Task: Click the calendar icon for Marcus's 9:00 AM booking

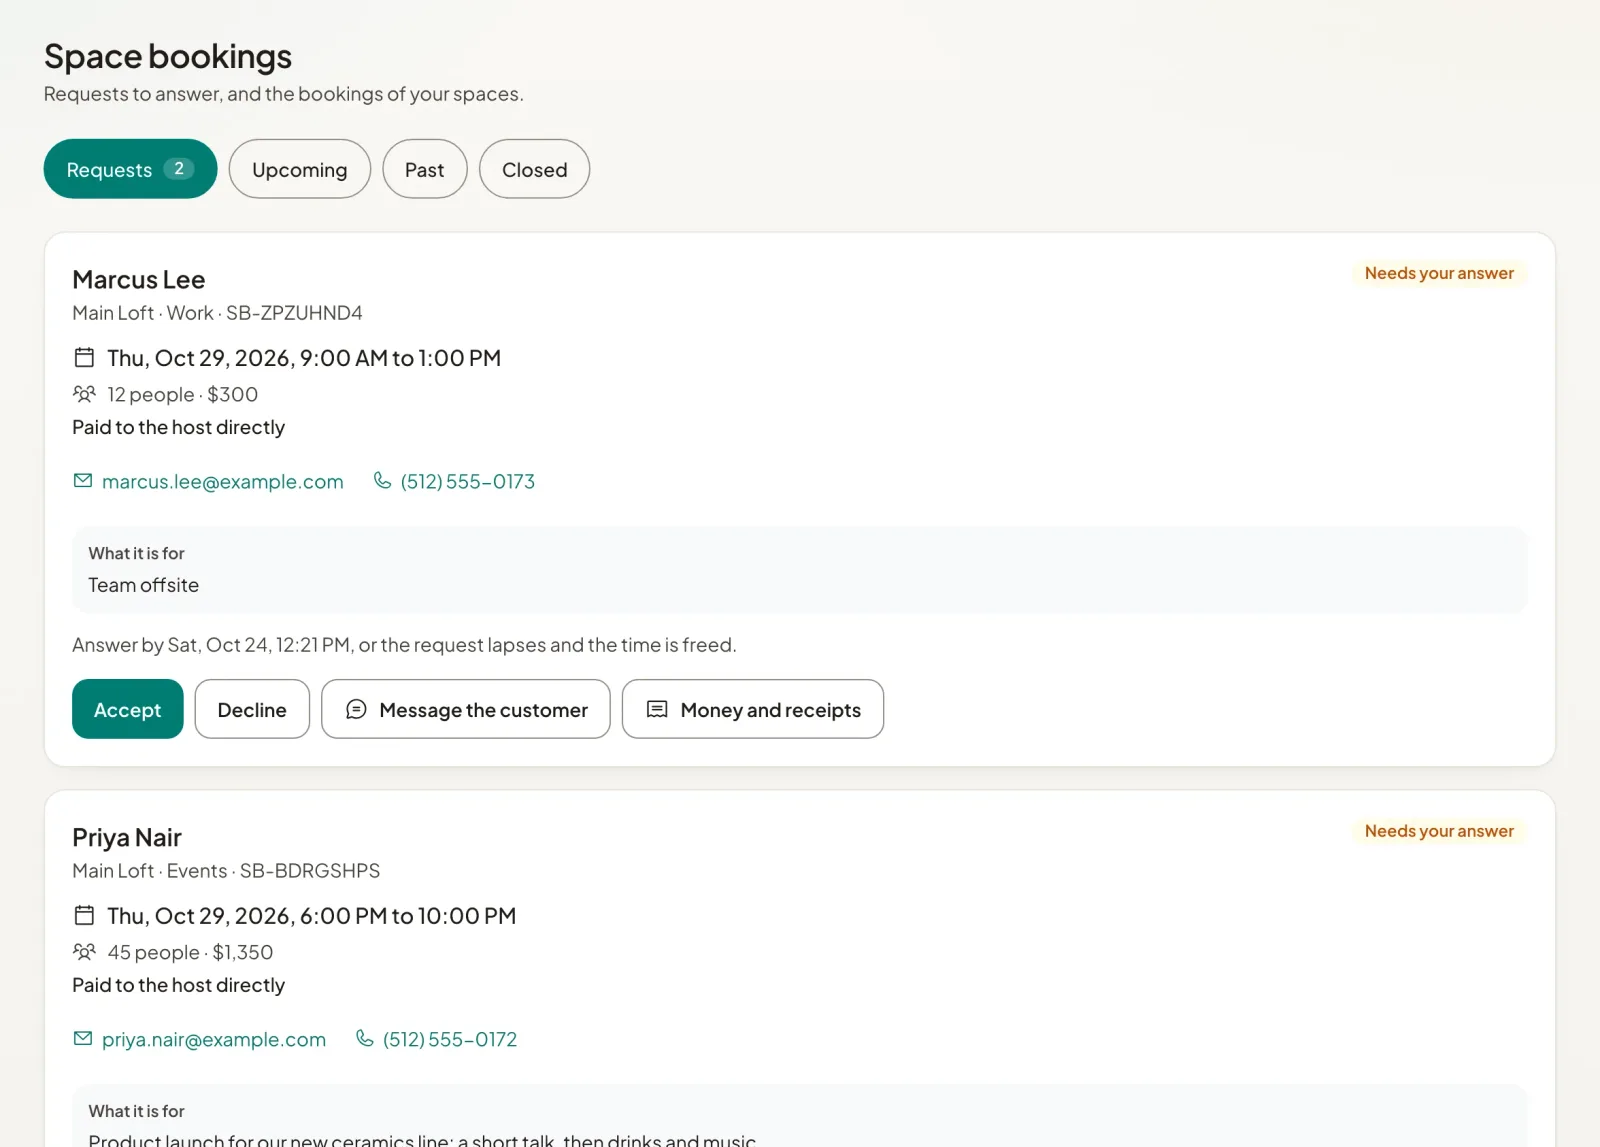Action: (84, 357)
